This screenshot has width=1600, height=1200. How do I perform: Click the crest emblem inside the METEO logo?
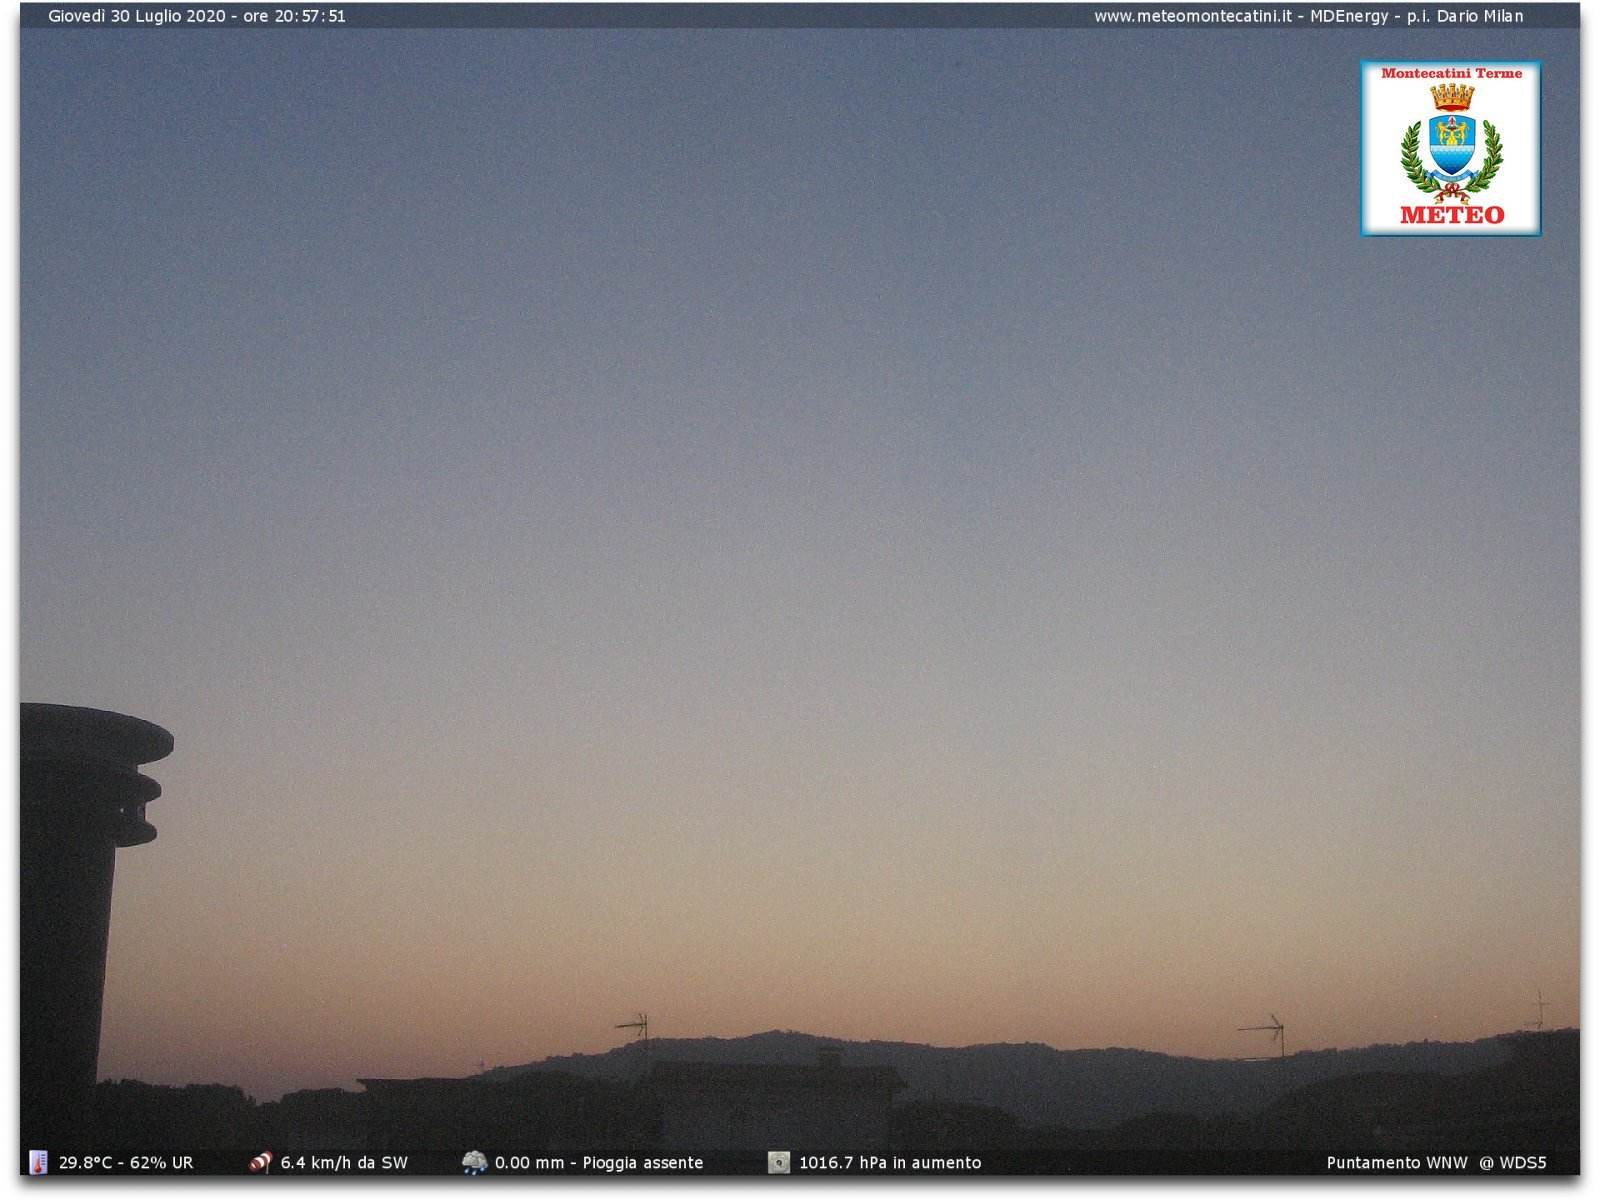coord(1452,143)
